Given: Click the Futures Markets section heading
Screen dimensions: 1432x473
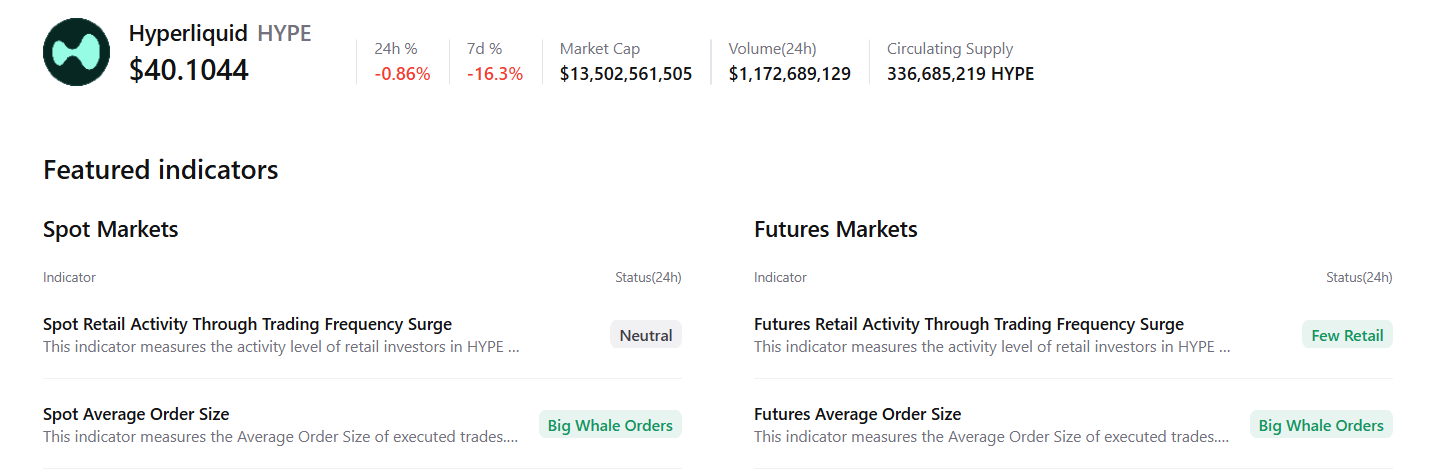Looking at the screenshot, I should coord(835,229).
